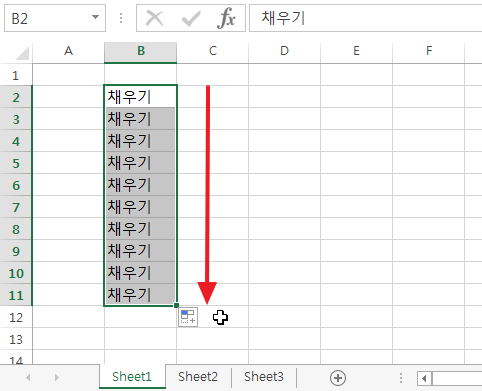Screen dimensions: 482x391
Task: Click cell B11 containing 채우기
Action: (x=140, y=295)
